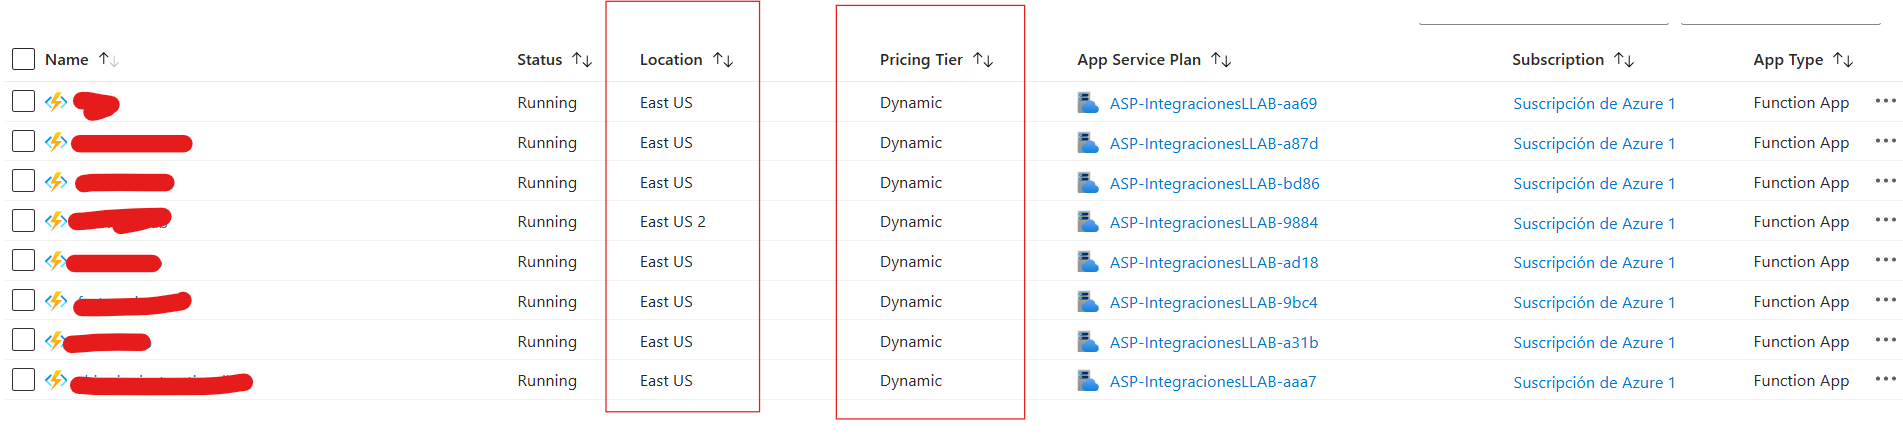Sort by Status column arrows

582,60
